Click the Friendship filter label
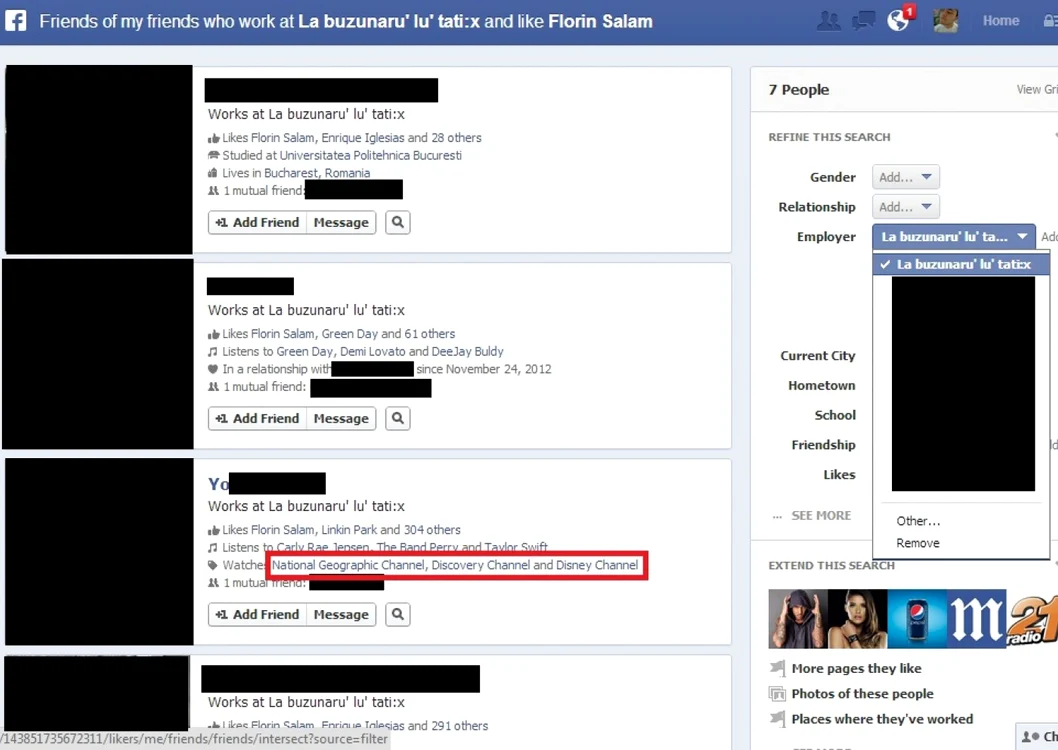Image resolution: width=1058 pixels, height=750 pixels. (823, 444)
